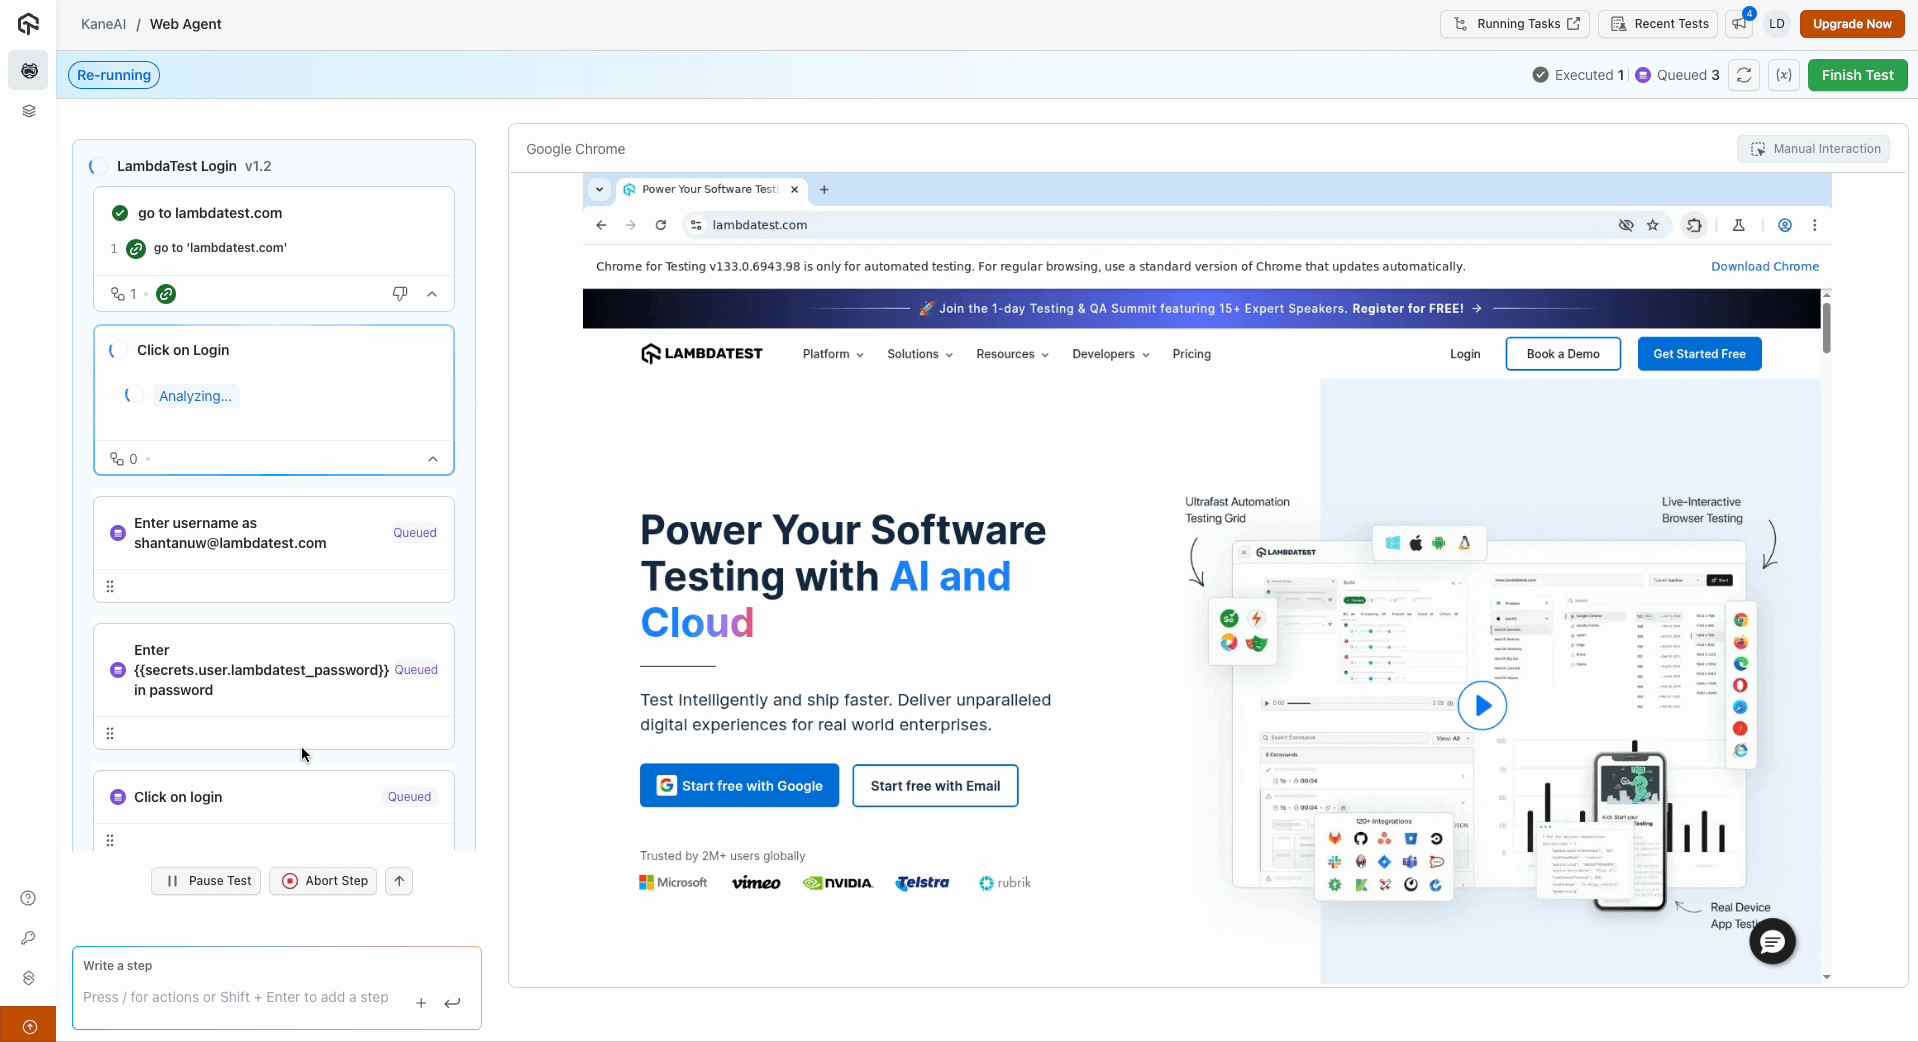Click the refresh icon next to Queued count
Viewport: 1918px width, 1042px height.
coord(1744,75)
